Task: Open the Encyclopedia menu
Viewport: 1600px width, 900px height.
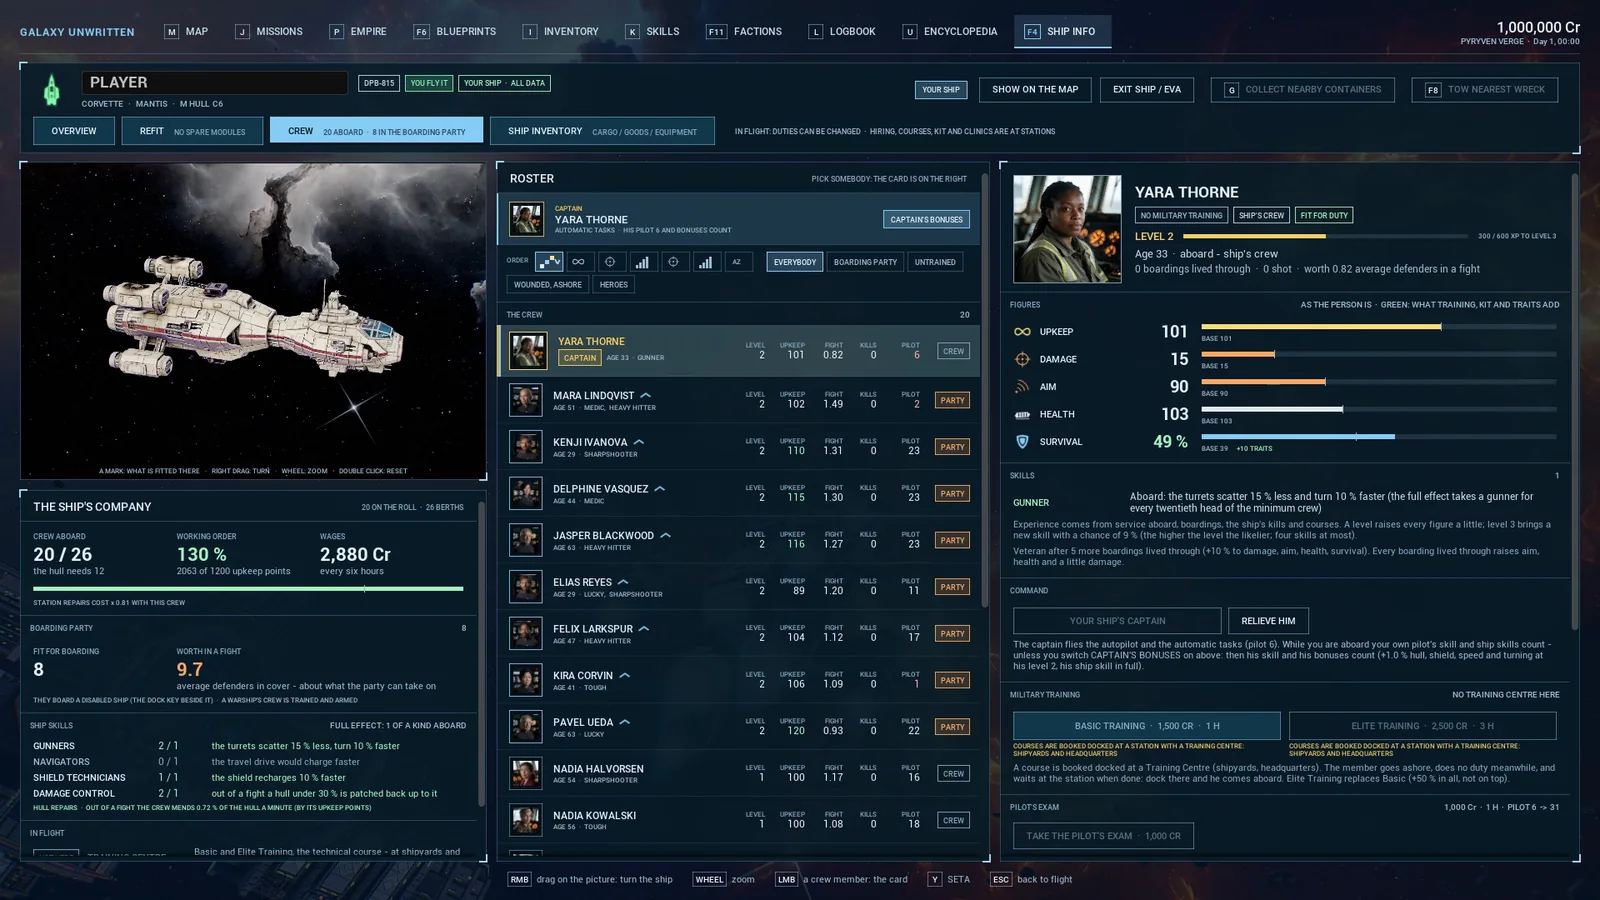Action: tap(950, 32)
